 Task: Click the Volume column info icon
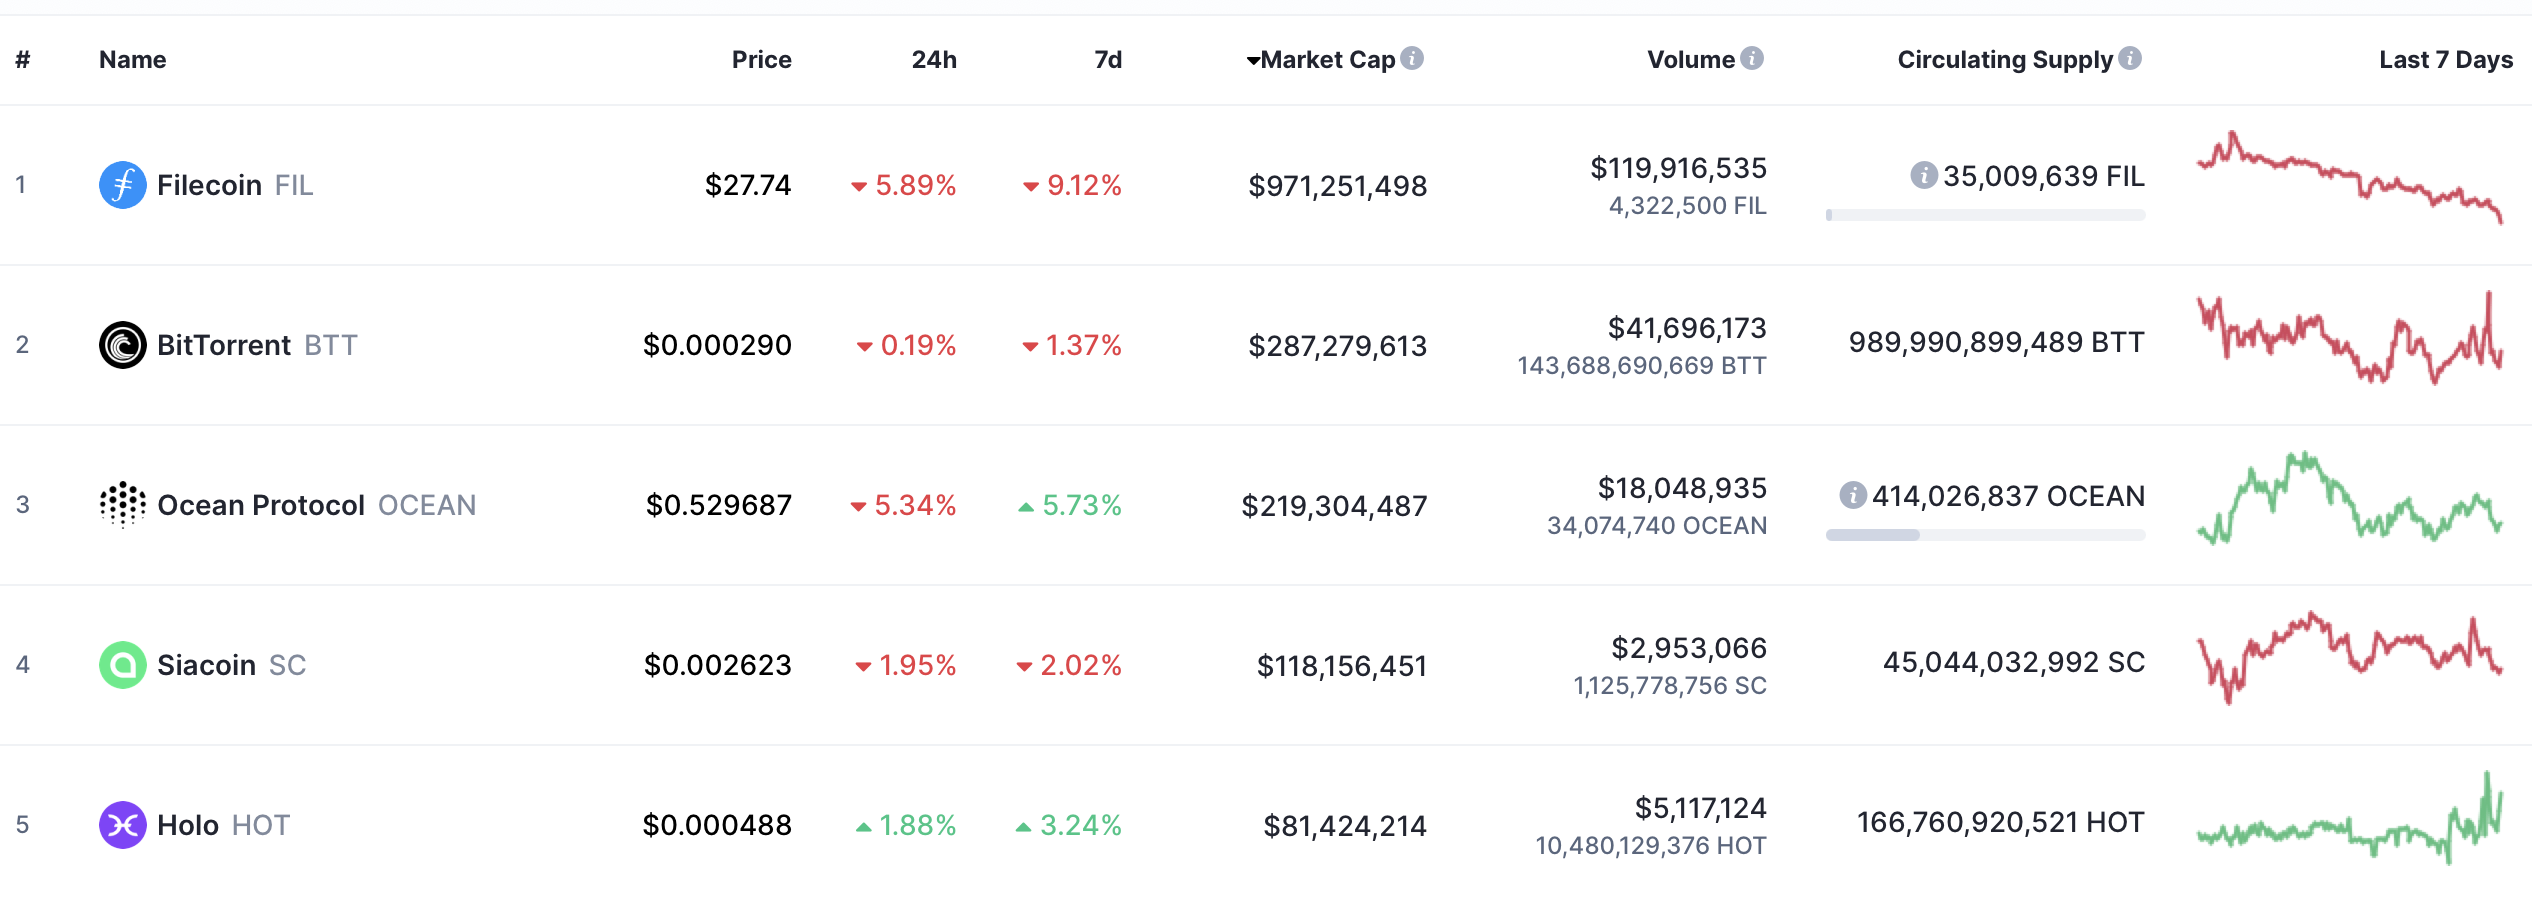click(1750, 58)
